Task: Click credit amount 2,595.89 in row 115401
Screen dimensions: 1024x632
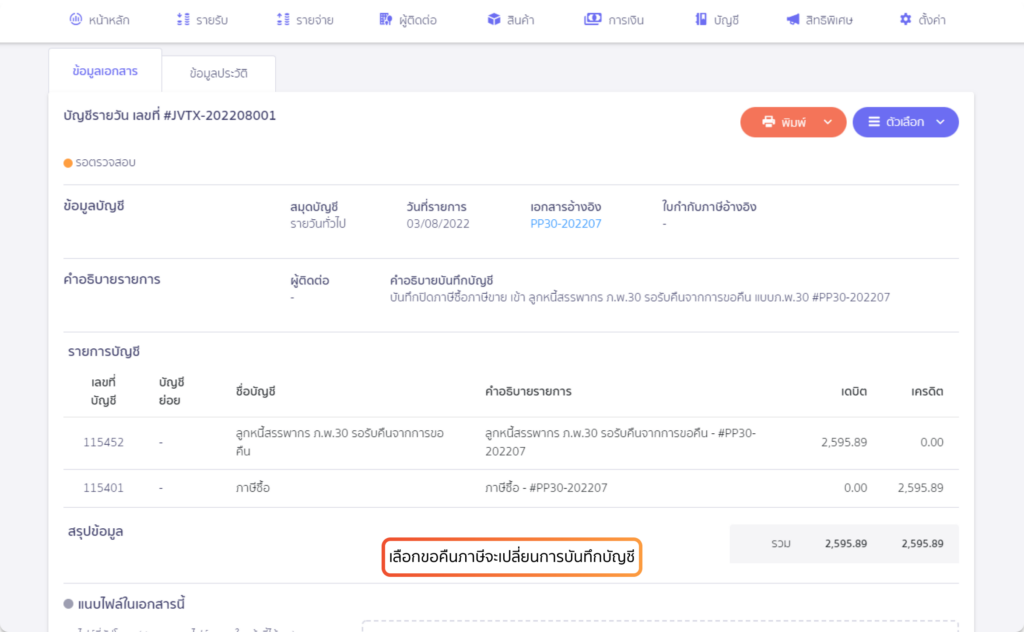Action: 920,488
